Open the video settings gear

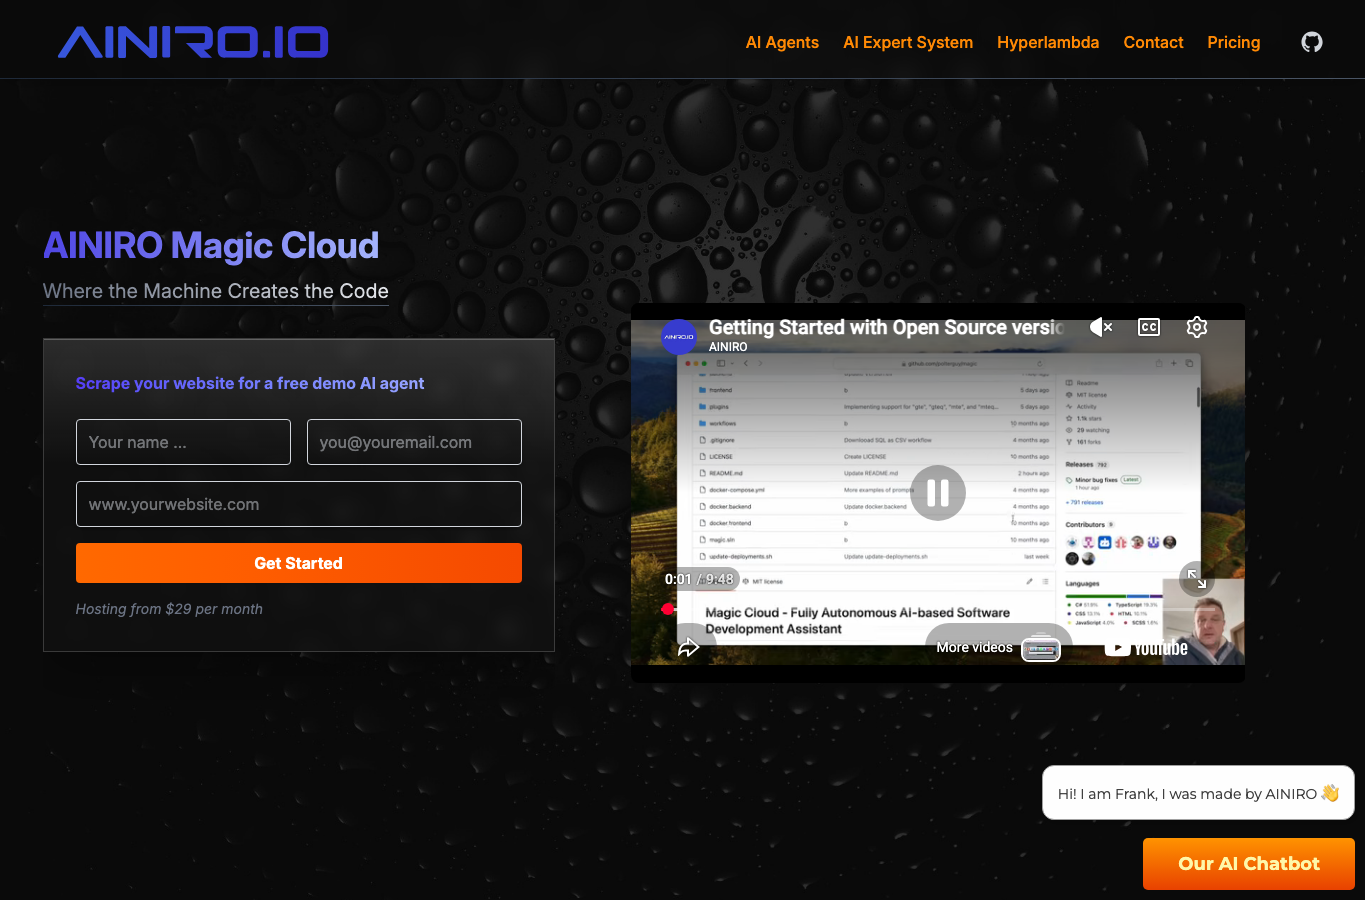point(1197,327)
